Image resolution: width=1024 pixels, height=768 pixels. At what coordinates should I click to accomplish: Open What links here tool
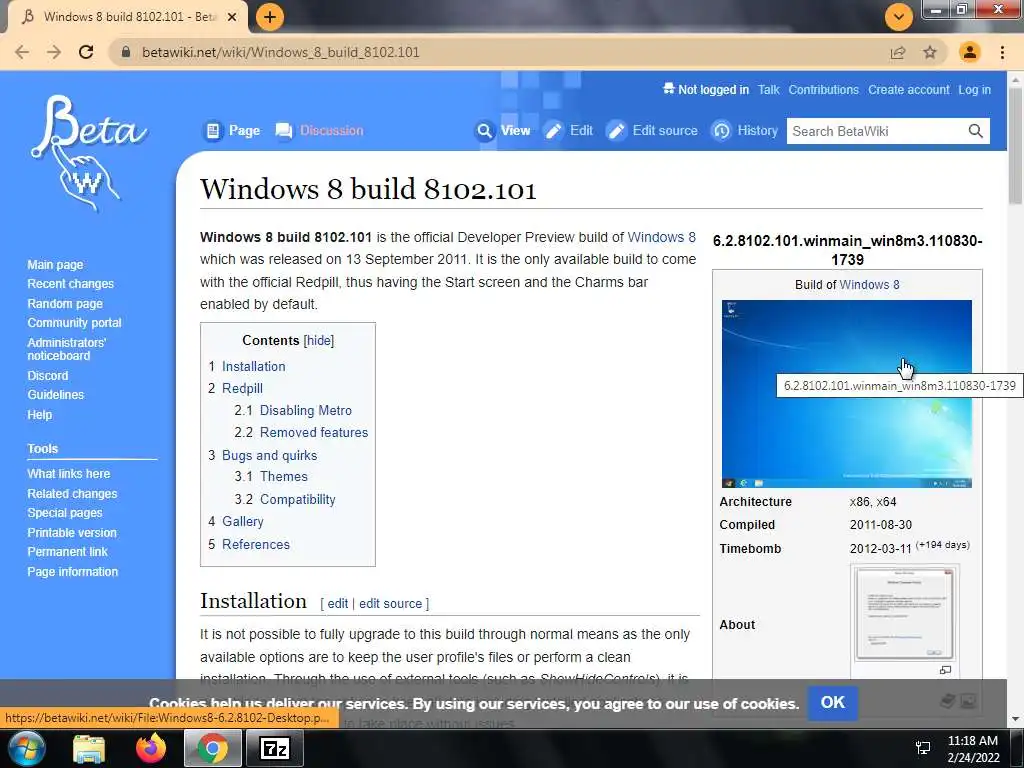coord(69,473)
